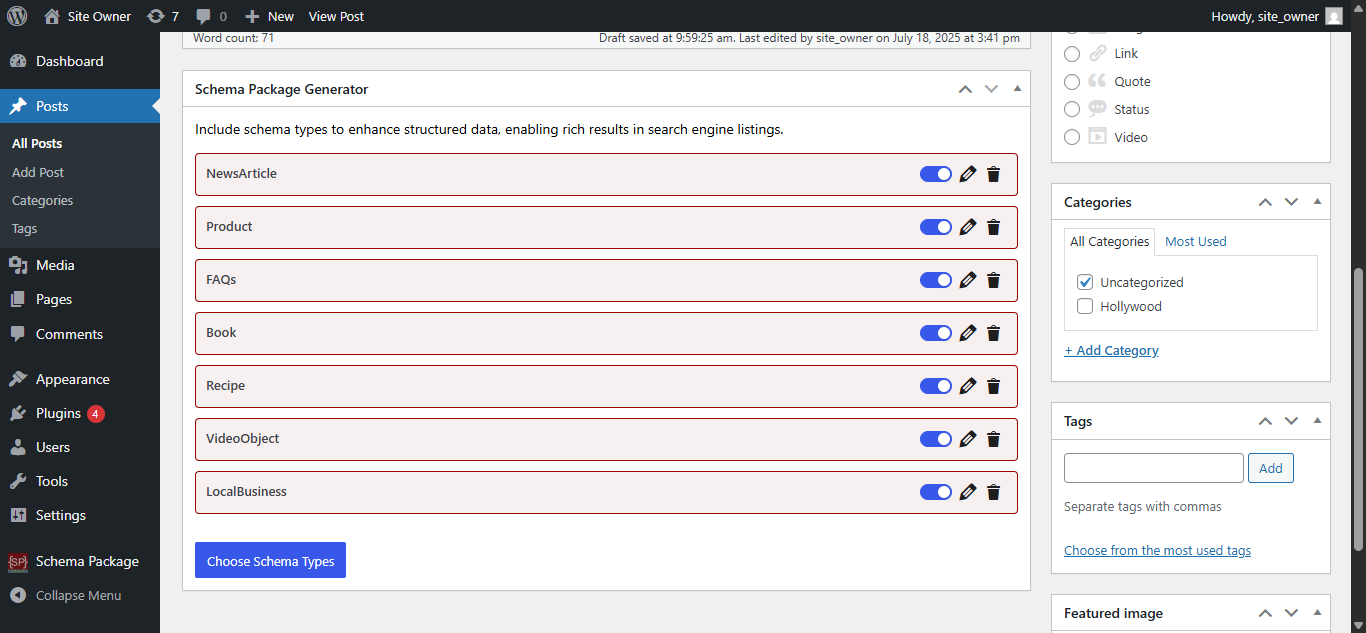
Task: Turn off the FAQs schema toggle
Action: click(x=936, y=280)
